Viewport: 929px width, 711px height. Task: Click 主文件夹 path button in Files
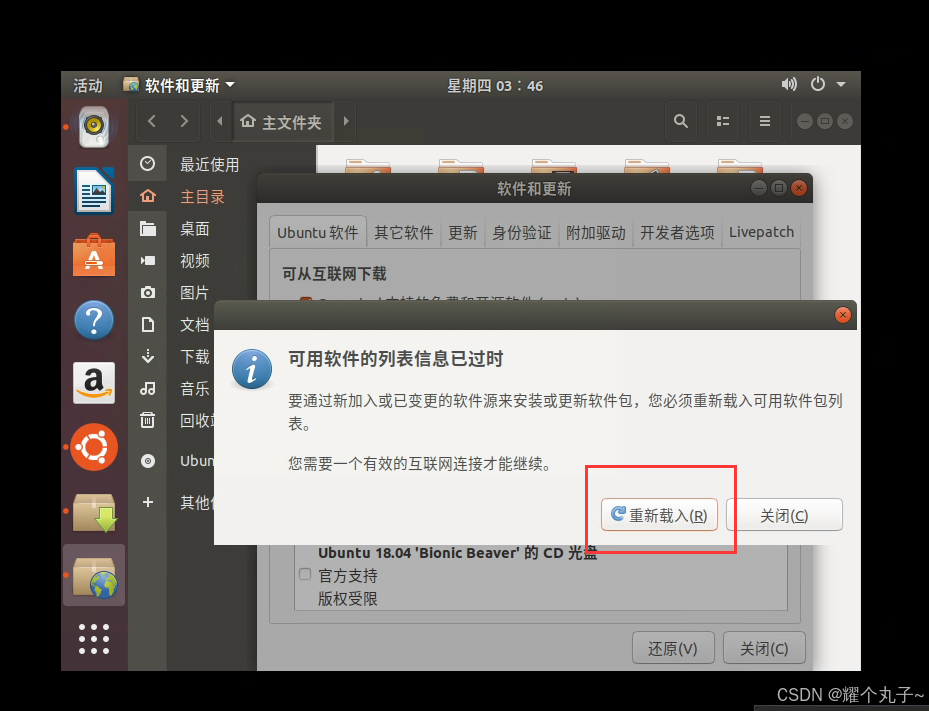pyautogui.click(x=283, y=121)
